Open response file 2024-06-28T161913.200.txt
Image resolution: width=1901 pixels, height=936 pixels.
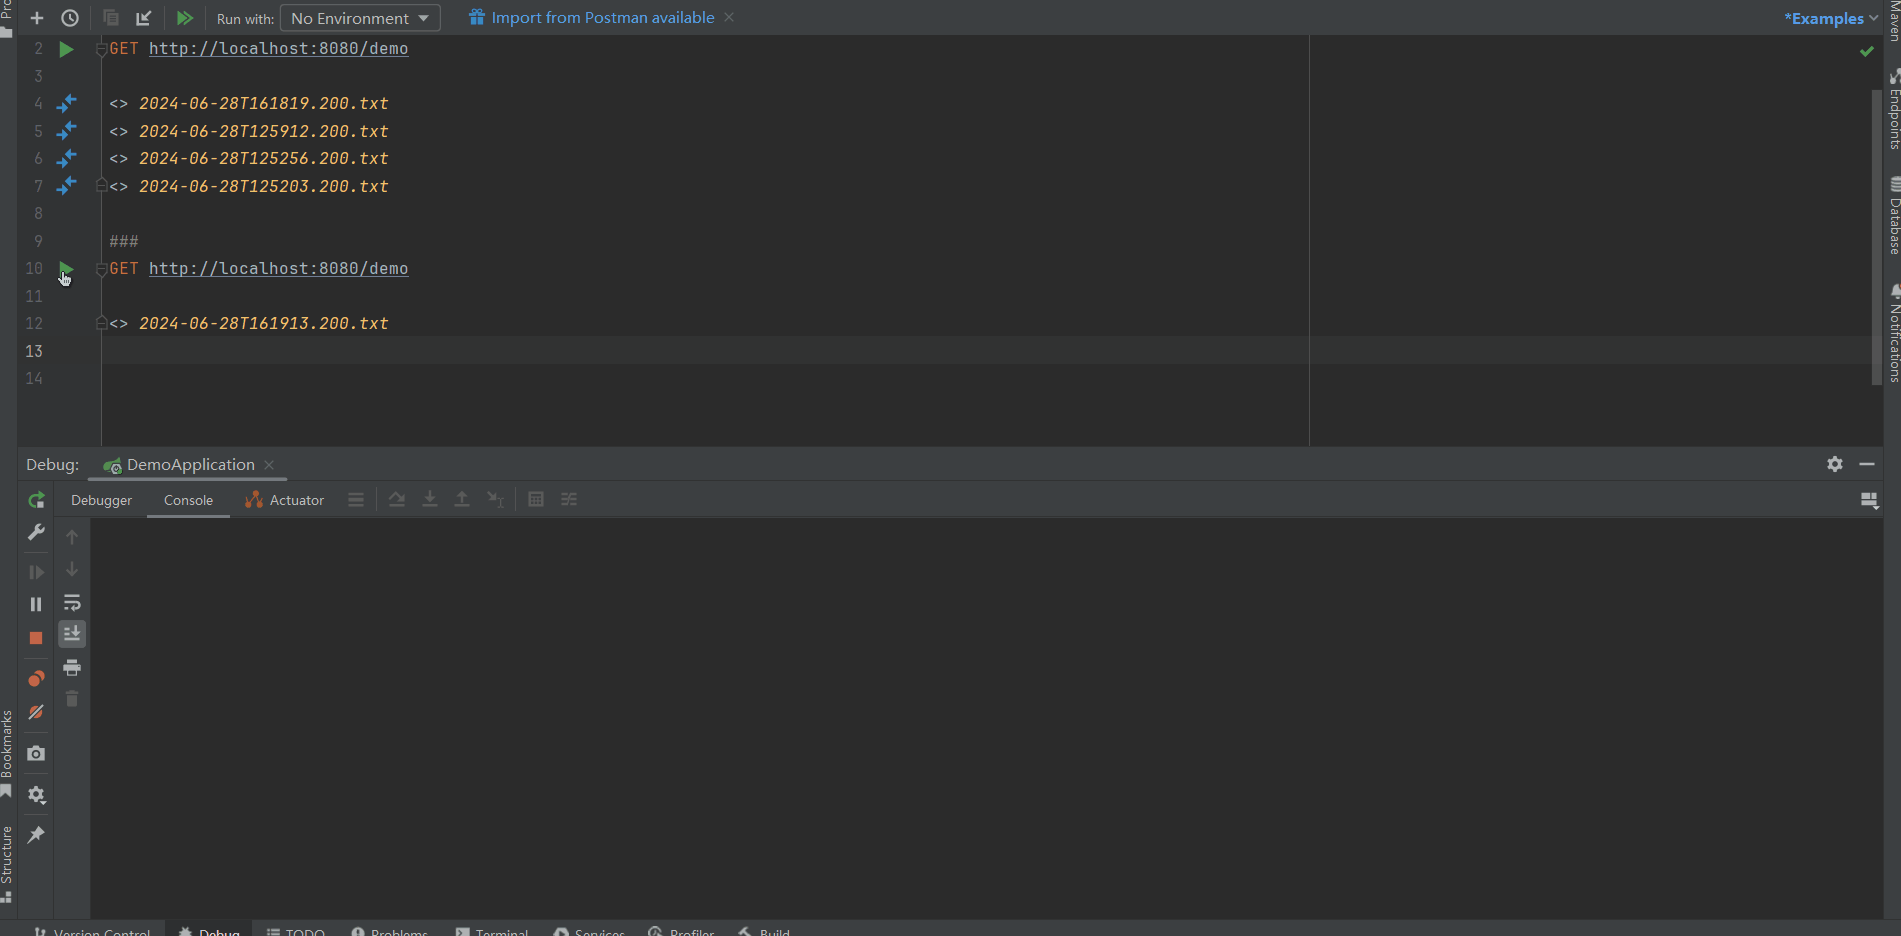(263, 323)
